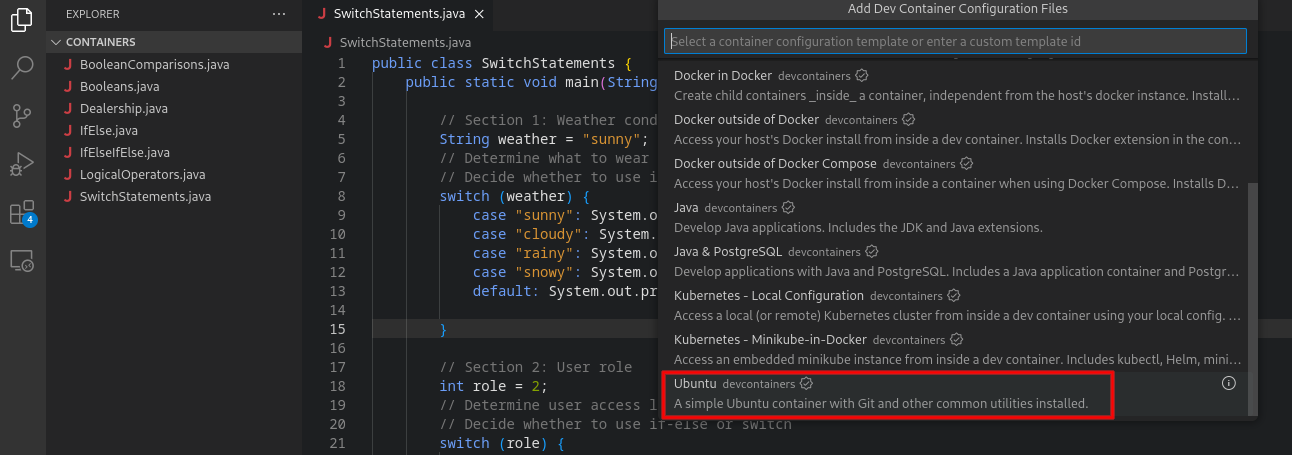This screenshot has height=455, width=1292.
Task: Select the Docker outside of Docker template
Action: (952, 129)
